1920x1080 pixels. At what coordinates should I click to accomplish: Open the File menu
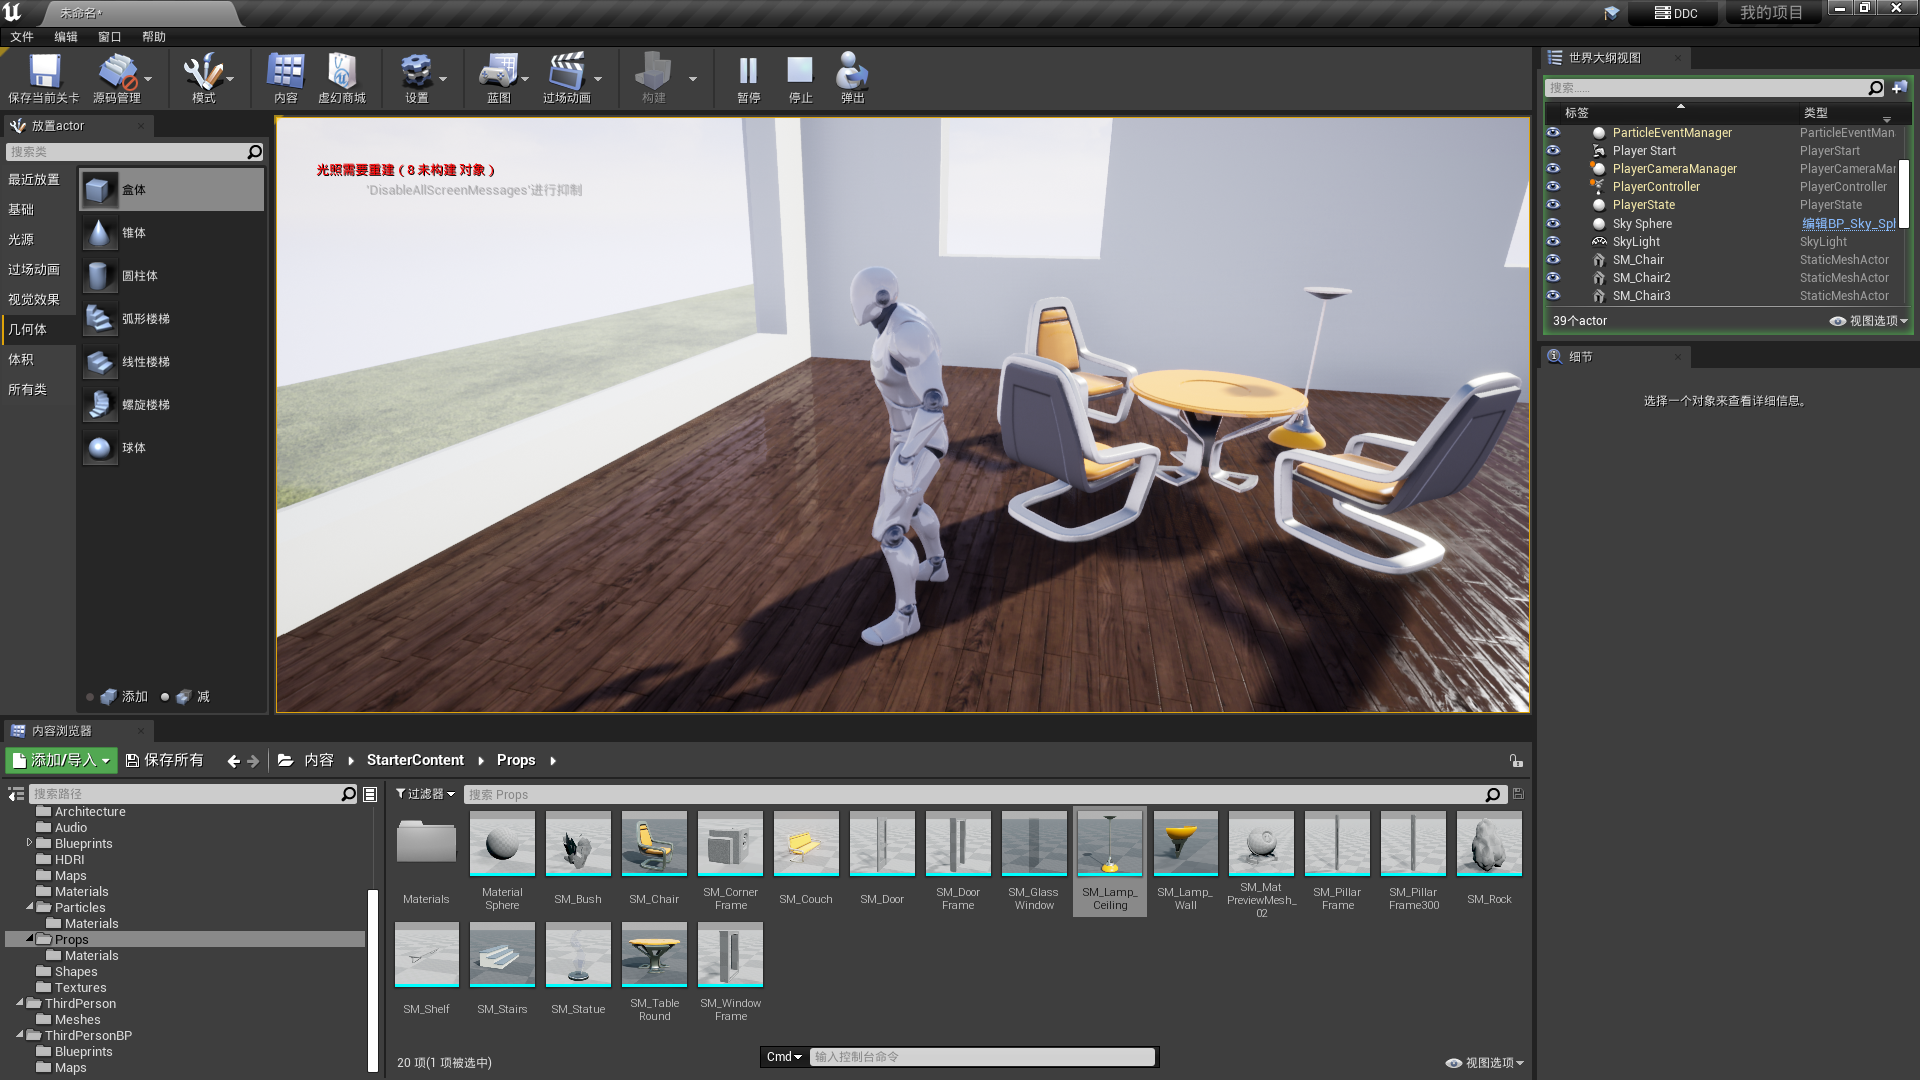tap(22, 37)
